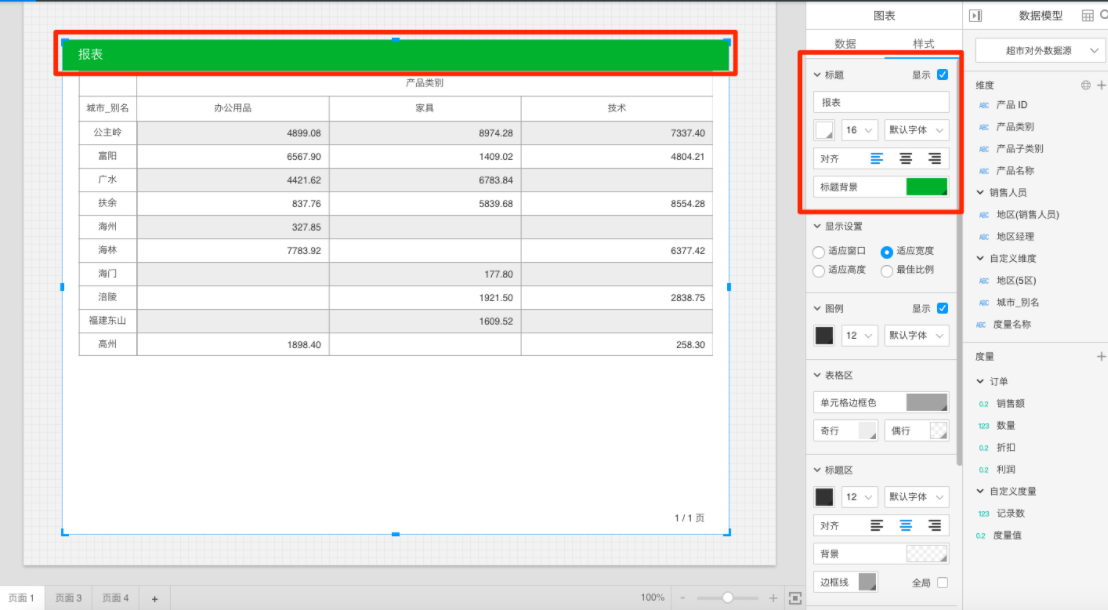Click the 0.2 icon beside 利润
Image resolution: width=1108 pixels, height=610 pixels.
[984, 470]
